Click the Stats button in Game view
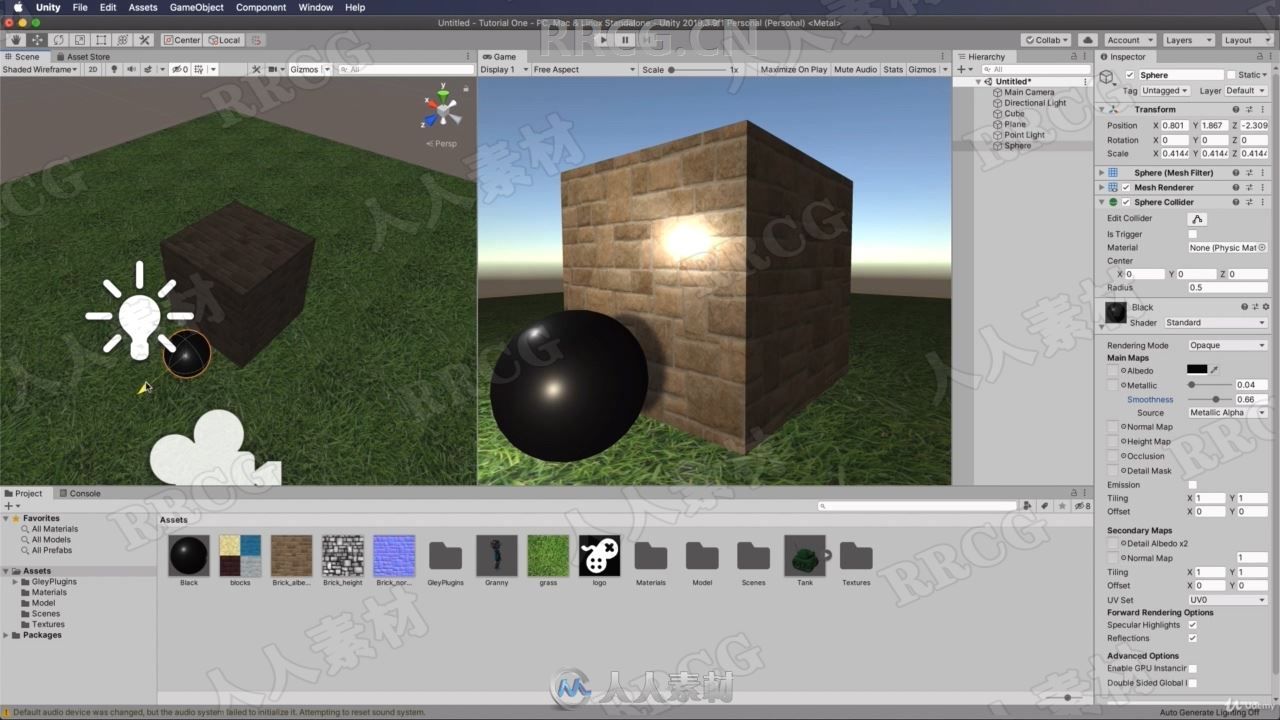 (893, 70)
